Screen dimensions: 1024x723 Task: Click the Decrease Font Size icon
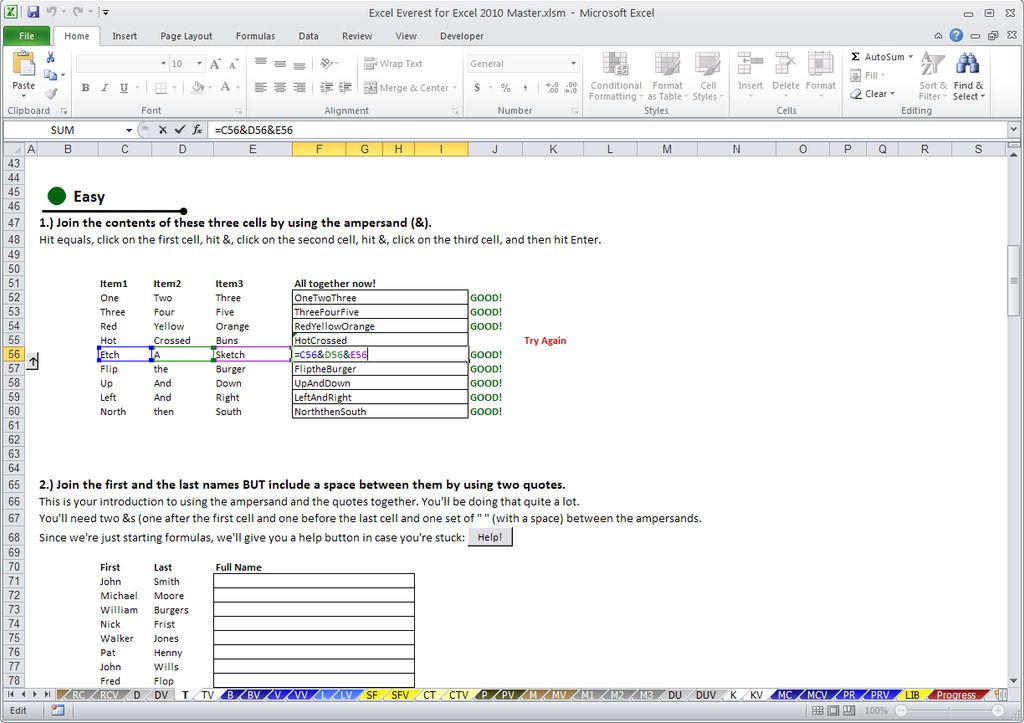(233, 64)
